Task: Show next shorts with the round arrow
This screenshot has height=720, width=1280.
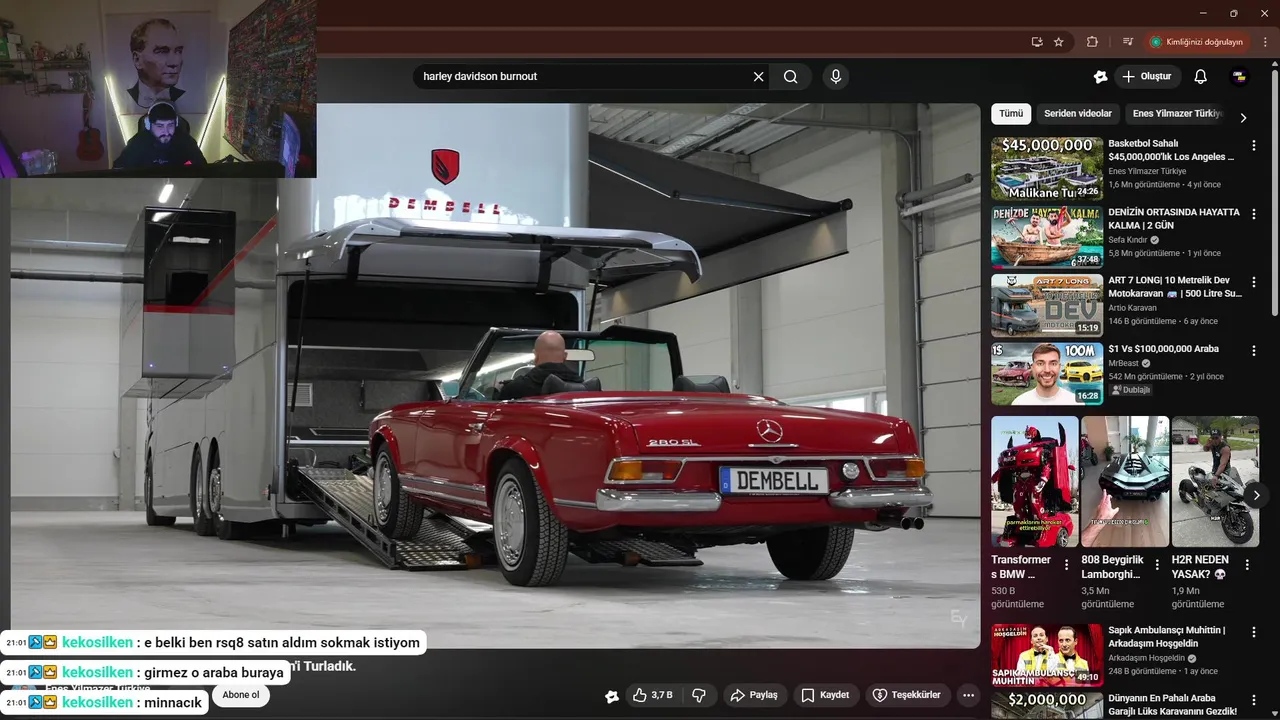Action: click(x=1256, y=495)
